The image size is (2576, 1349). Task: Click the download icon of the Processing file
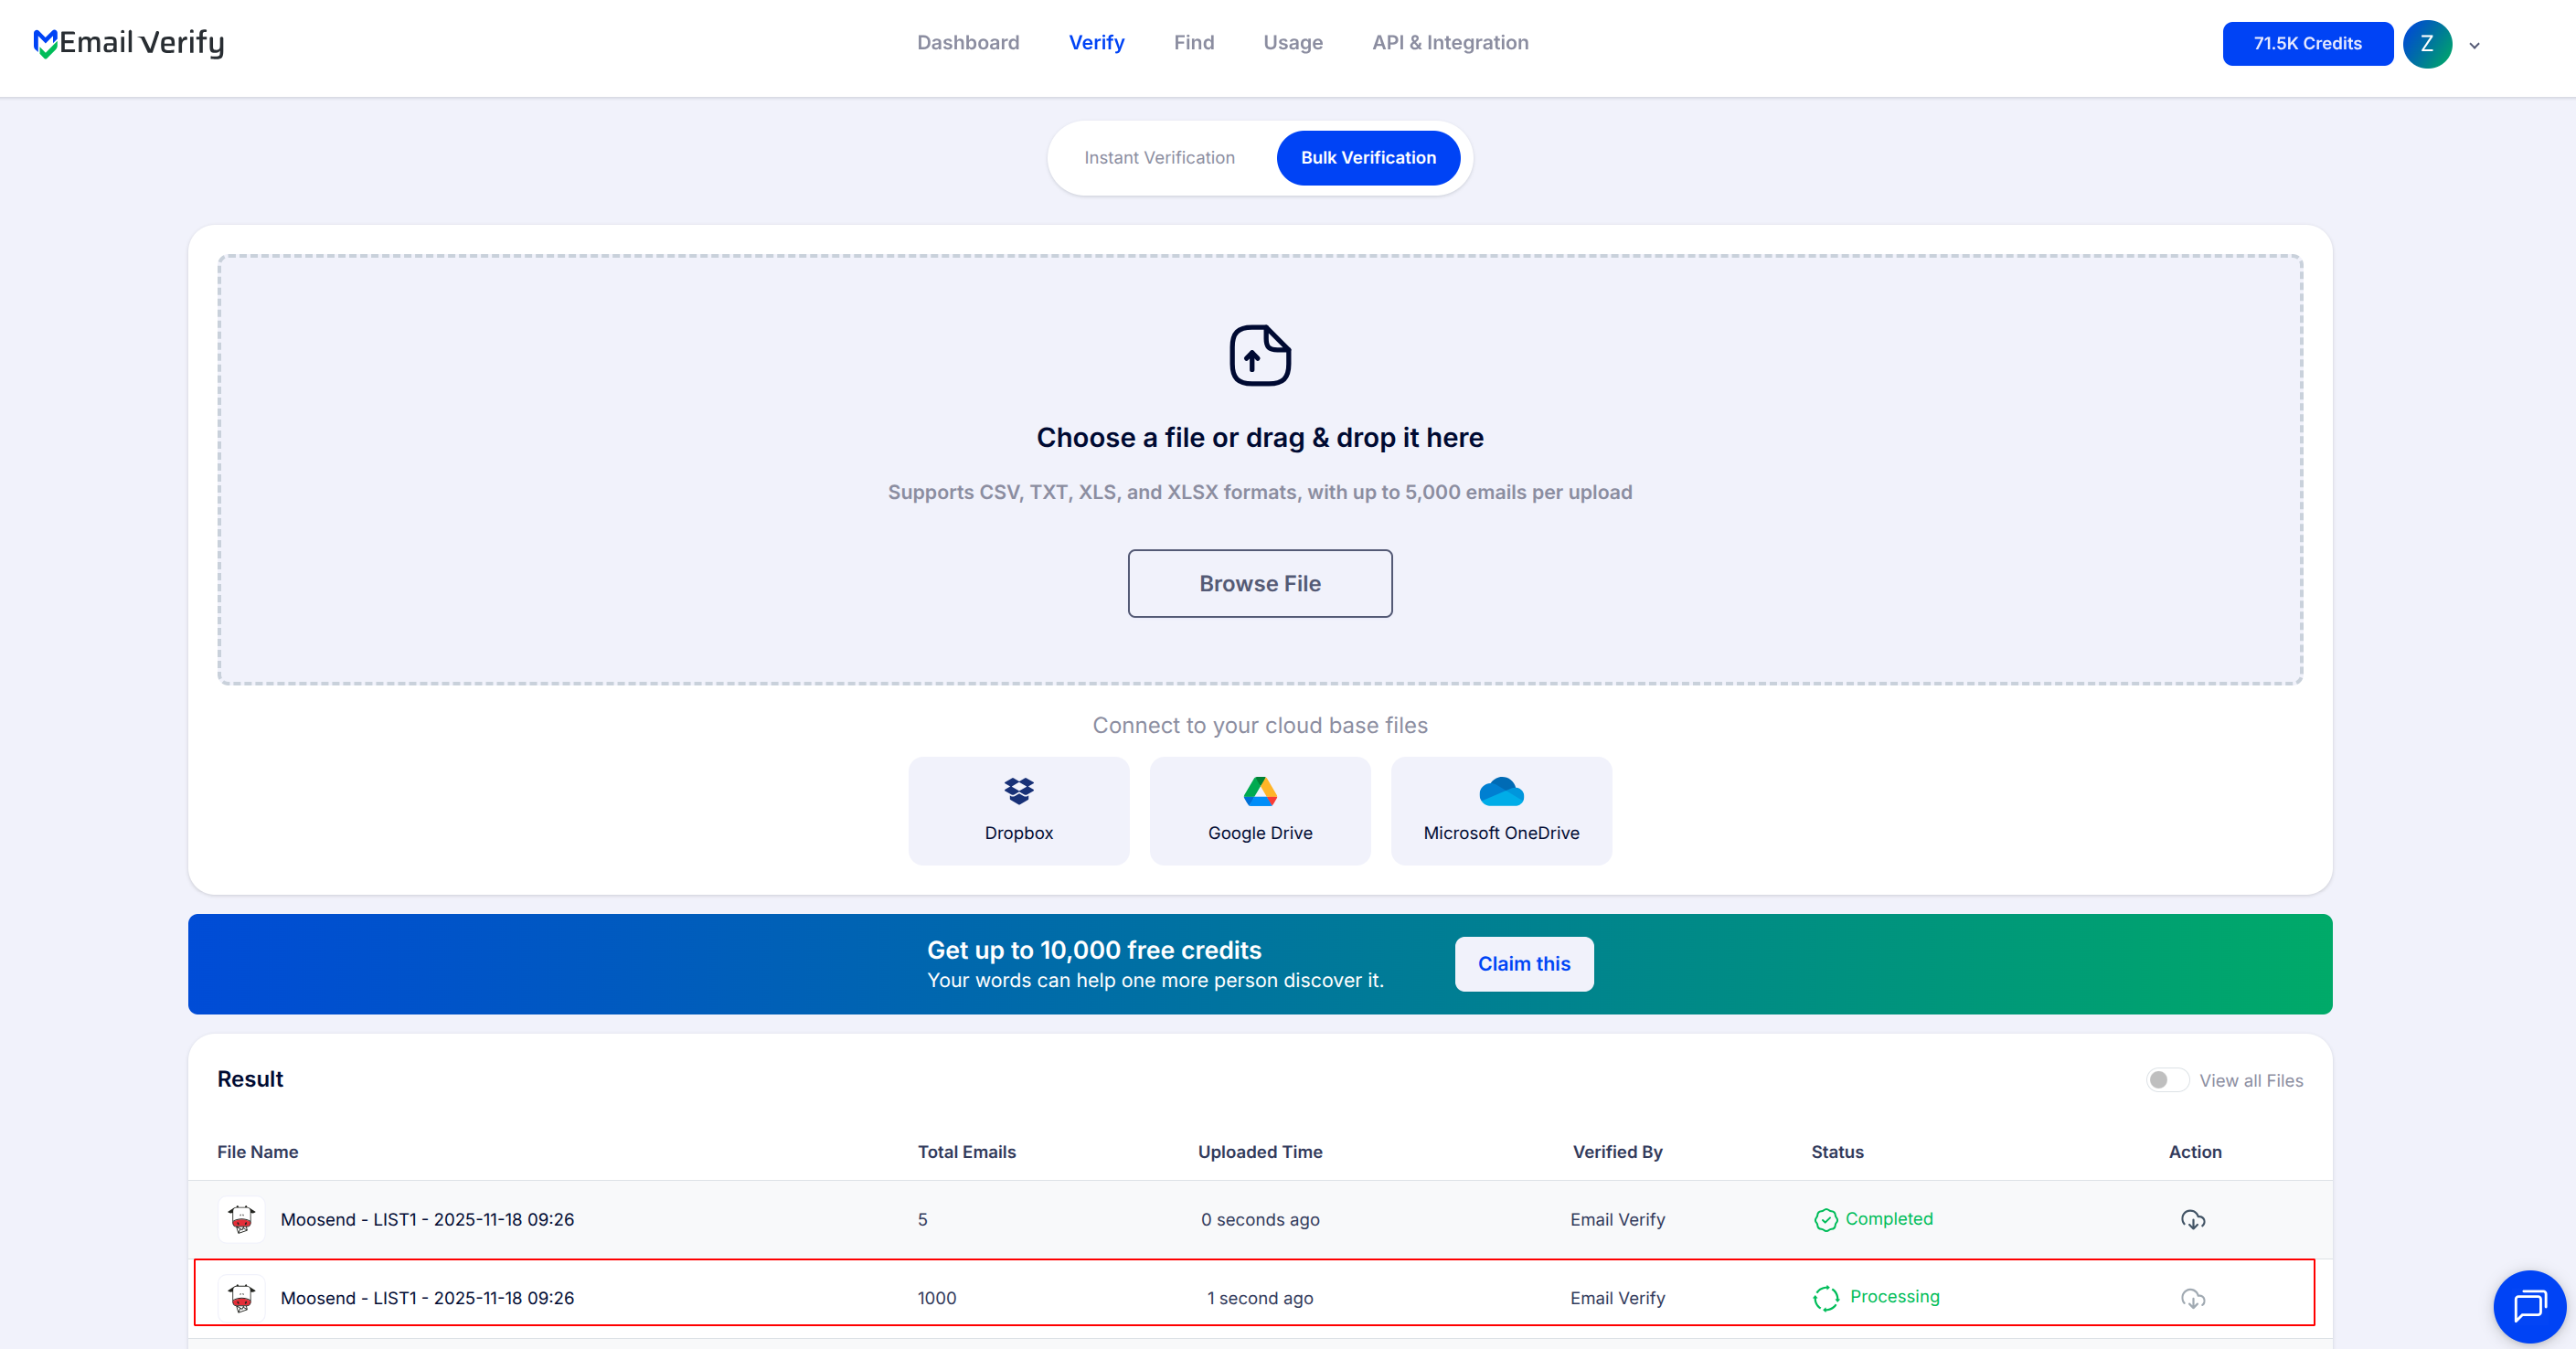coord(2193,1299)
